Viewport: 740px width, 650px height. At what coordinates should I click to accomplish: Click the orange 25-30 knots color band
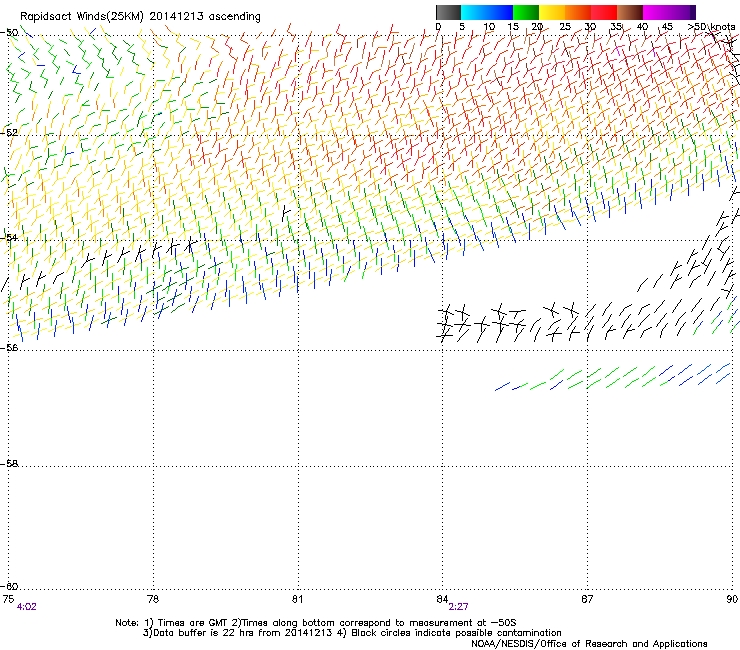[578, 12]
